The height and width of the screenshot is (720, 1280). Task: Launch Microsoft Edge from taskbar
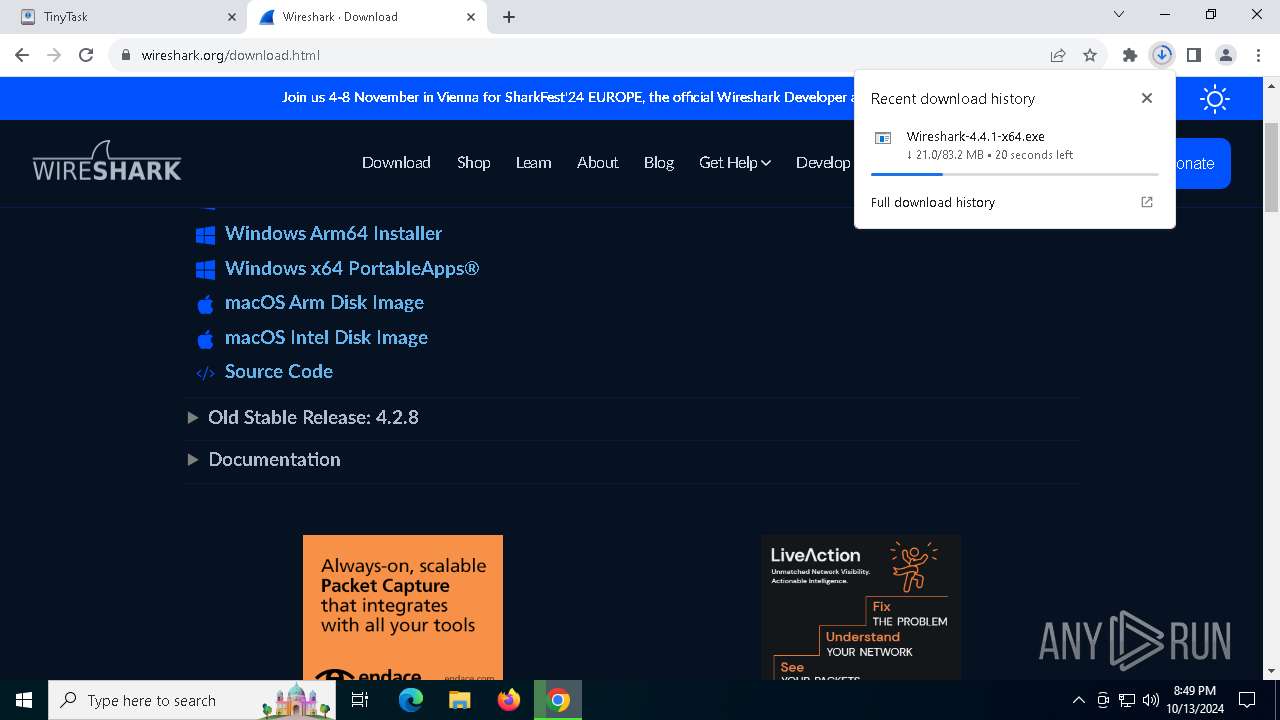pyautogui.click(x=411, y=700)
